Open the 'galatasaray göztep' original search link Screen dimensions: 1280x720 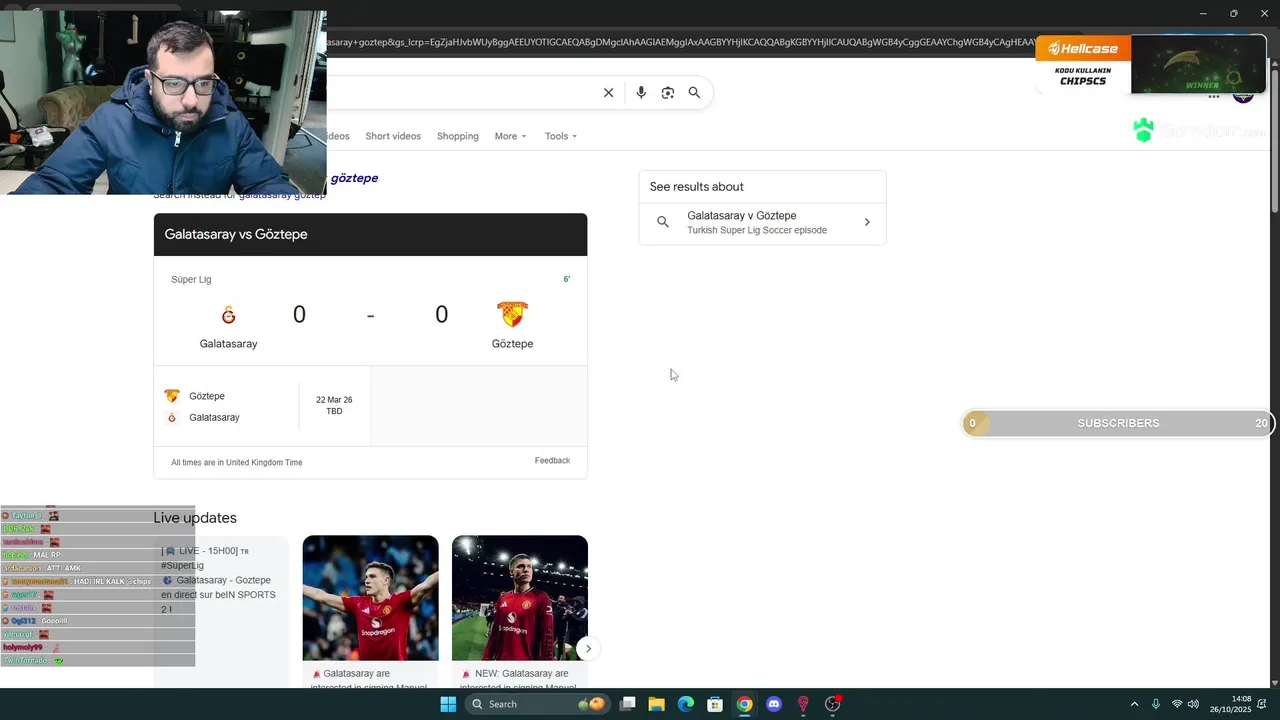pyautogui.click(x=282, y=195)
